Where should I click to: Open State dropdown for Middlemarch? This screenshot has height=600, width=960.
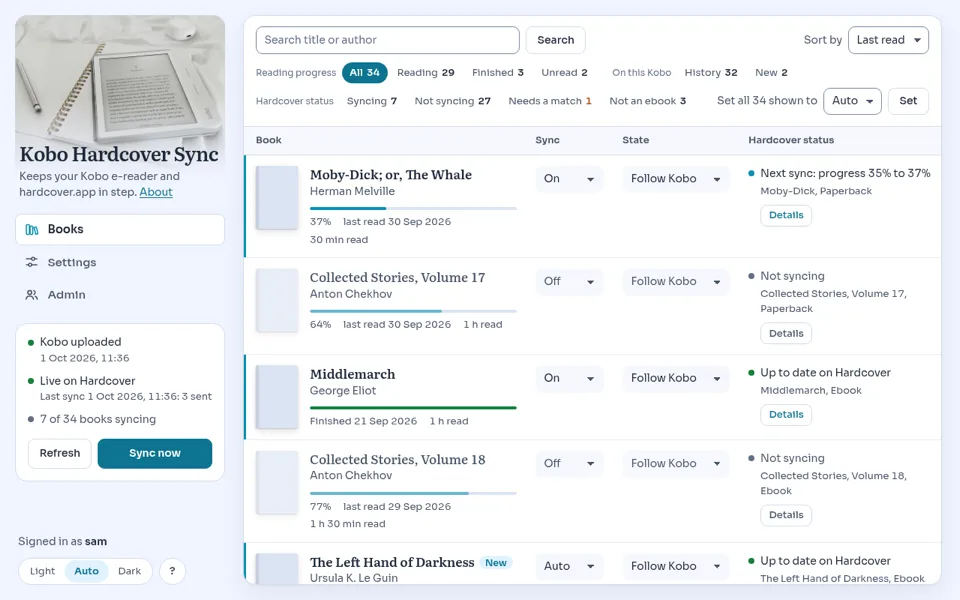click(x=675, y=378)
